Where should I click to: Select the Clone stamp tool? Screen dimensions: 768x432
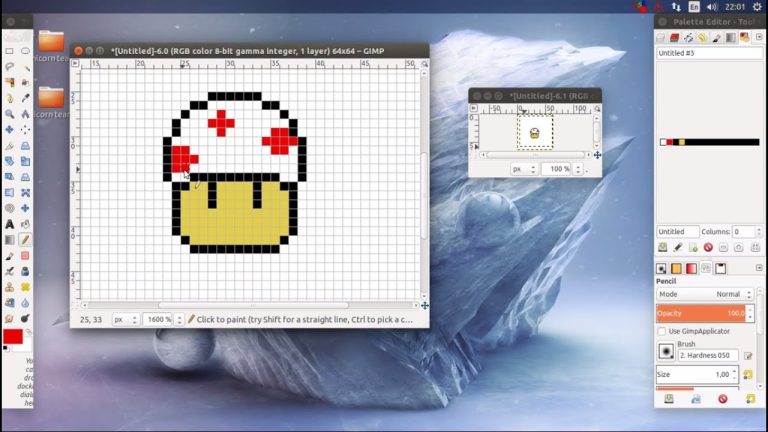(x=9, y=287)
